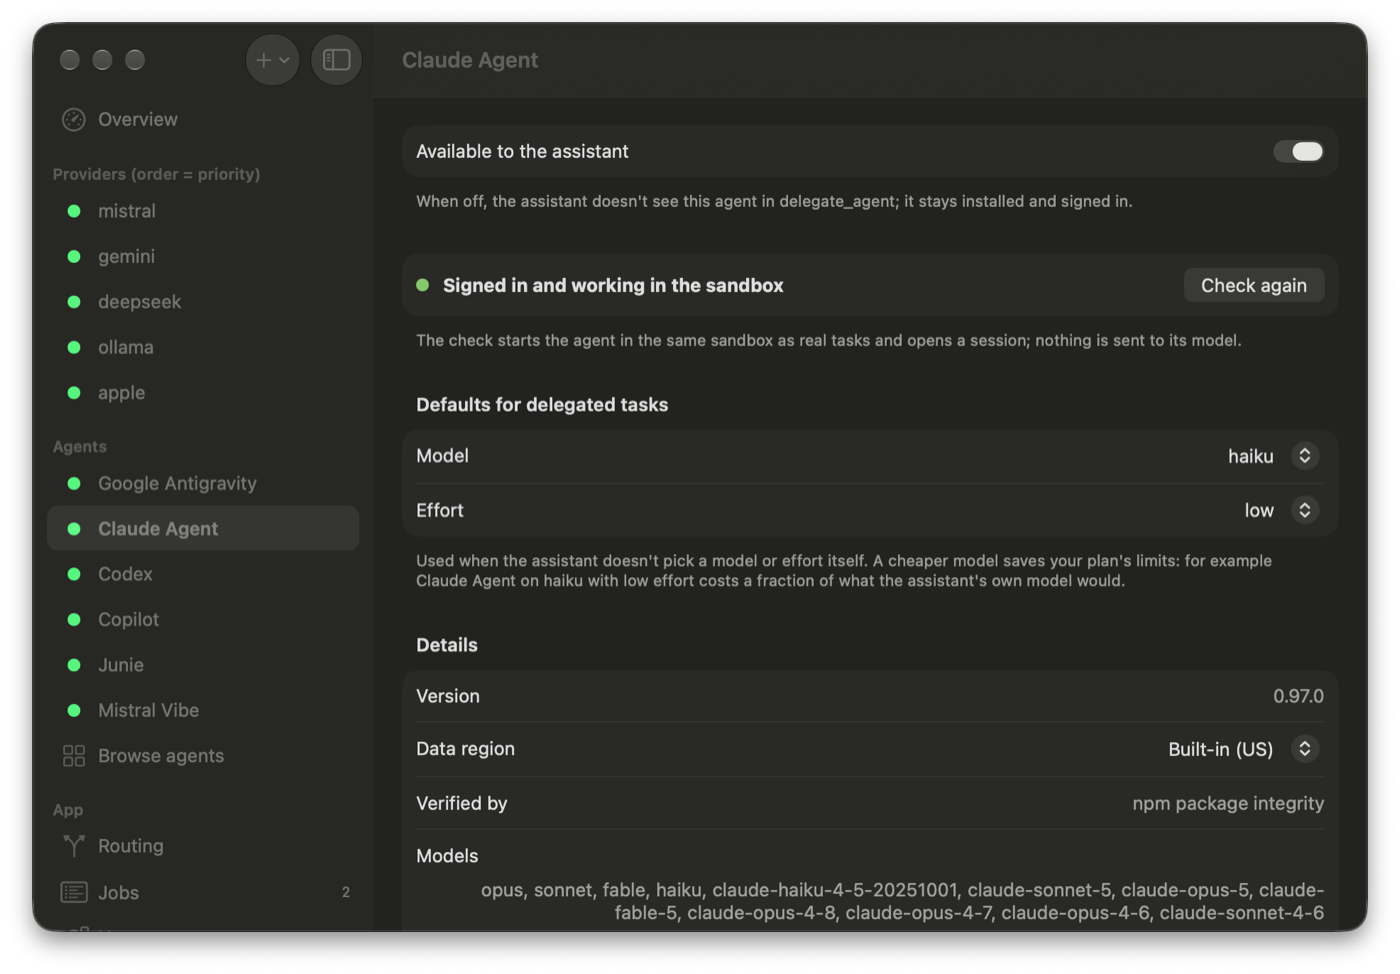Toggle the sidebar visibility button
Image resolution: width=1400 pixels, height=974 pixels.
pos(336,60)
